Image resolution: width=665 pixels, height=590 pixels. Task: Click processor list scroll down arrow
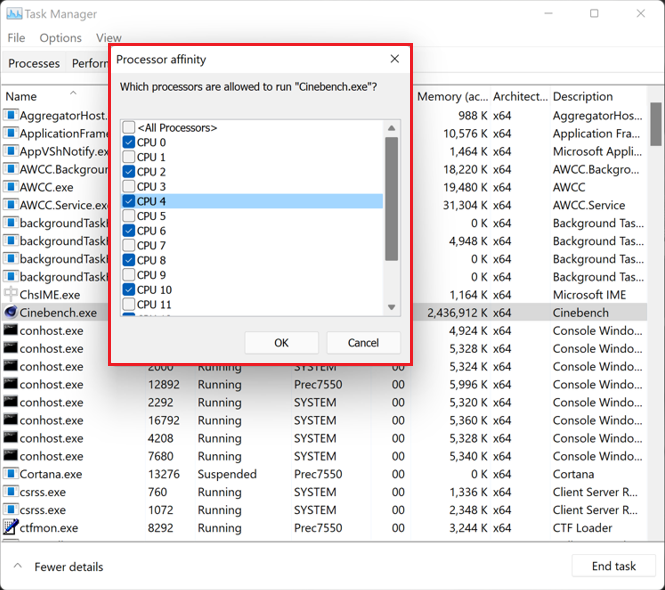click(x=391, y=307)
